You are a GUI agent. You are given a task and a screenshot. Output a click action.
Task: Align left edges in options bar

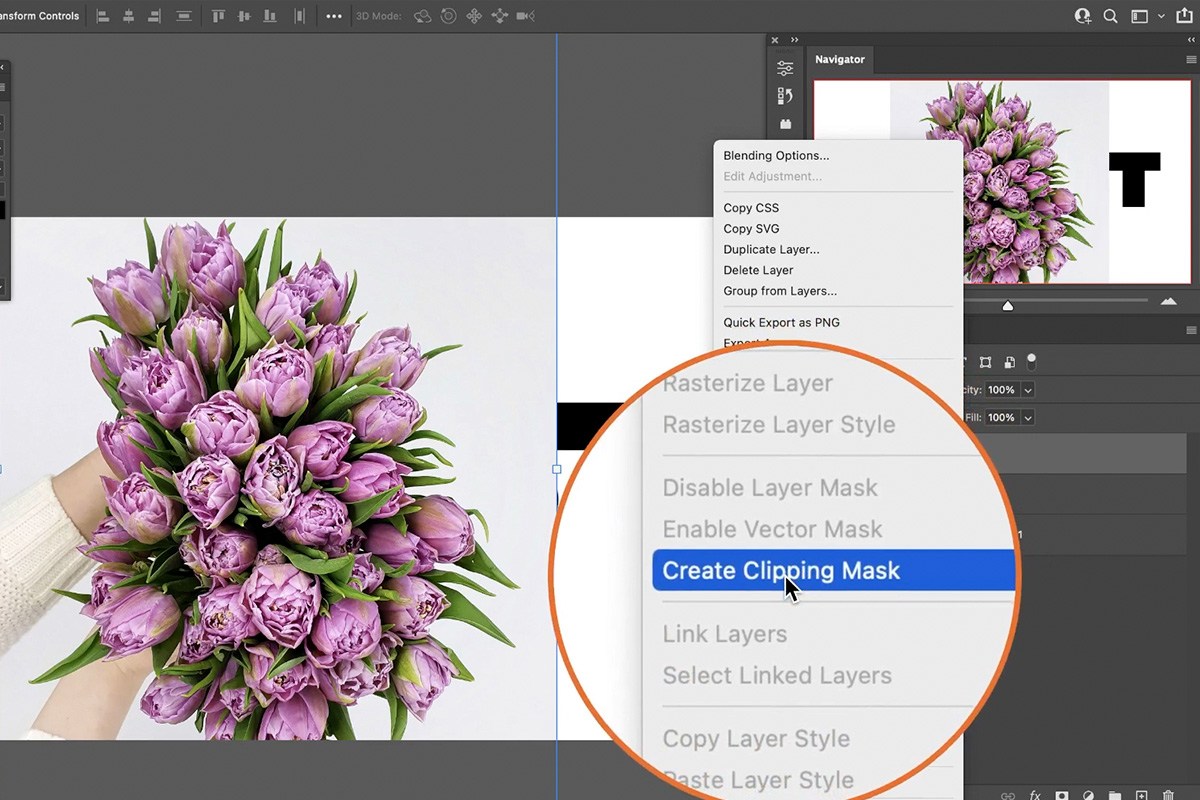point(101,16)
